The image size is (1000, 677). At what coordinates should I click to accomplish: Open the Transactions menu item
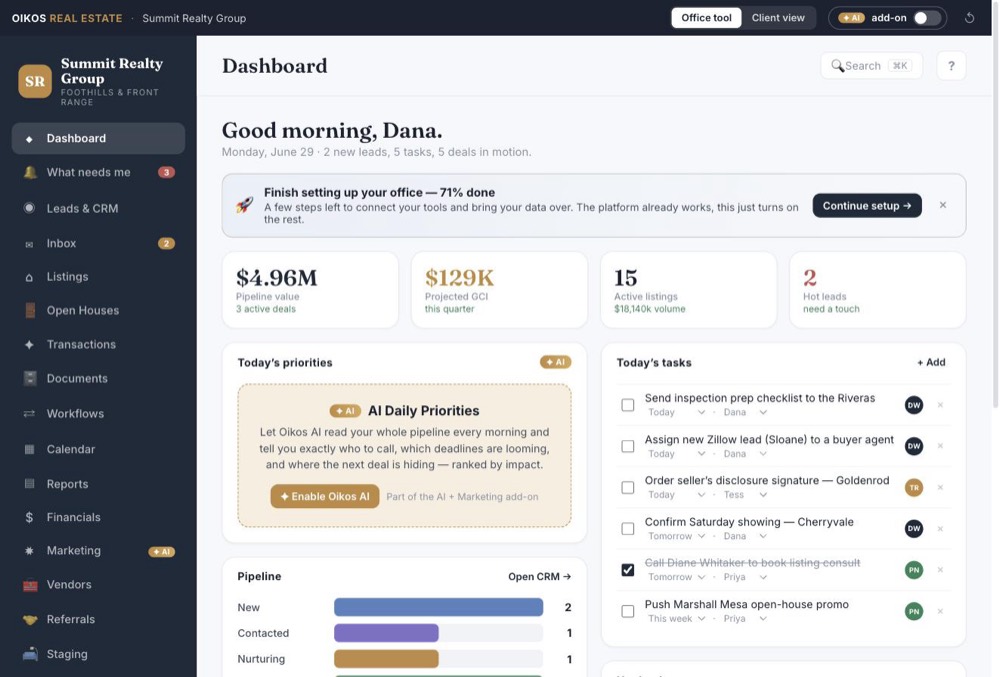click(98, 344)
